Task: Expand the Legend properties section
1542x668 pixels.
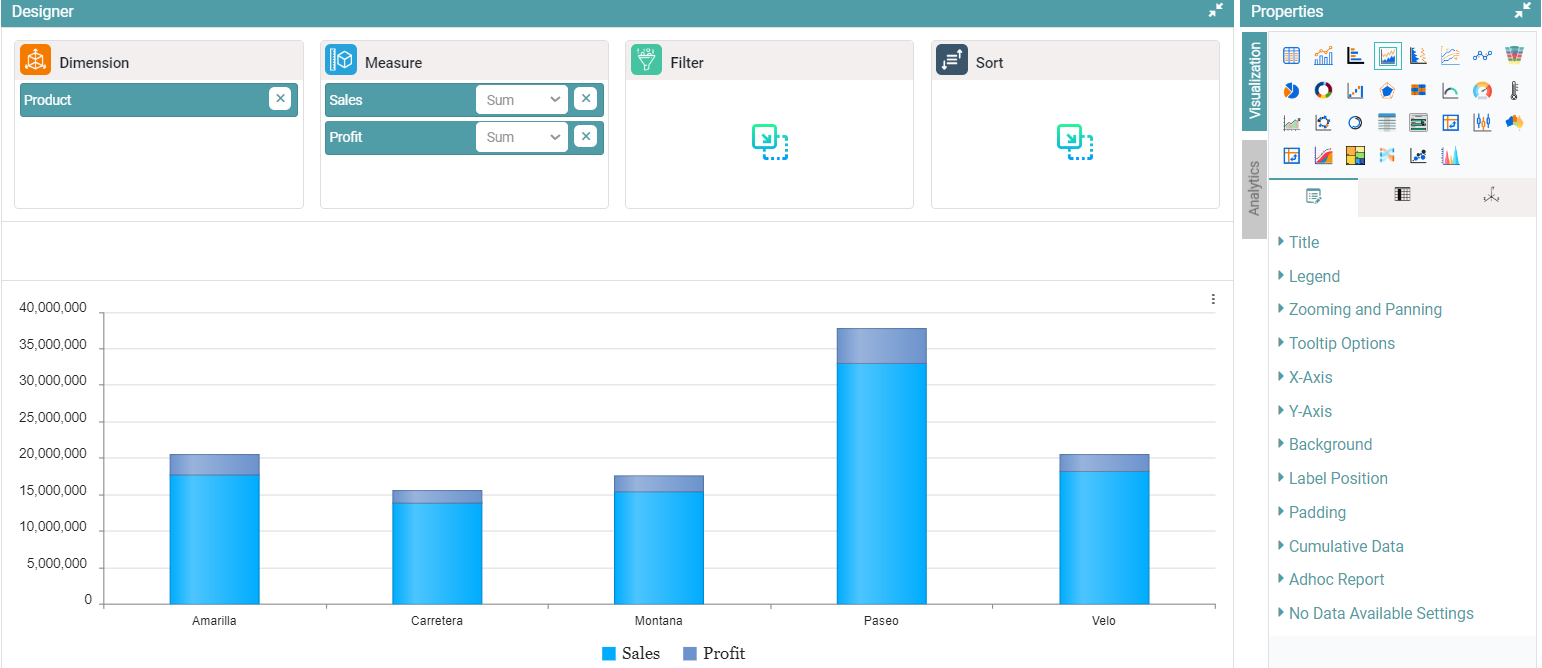Action: [1314, 276]
